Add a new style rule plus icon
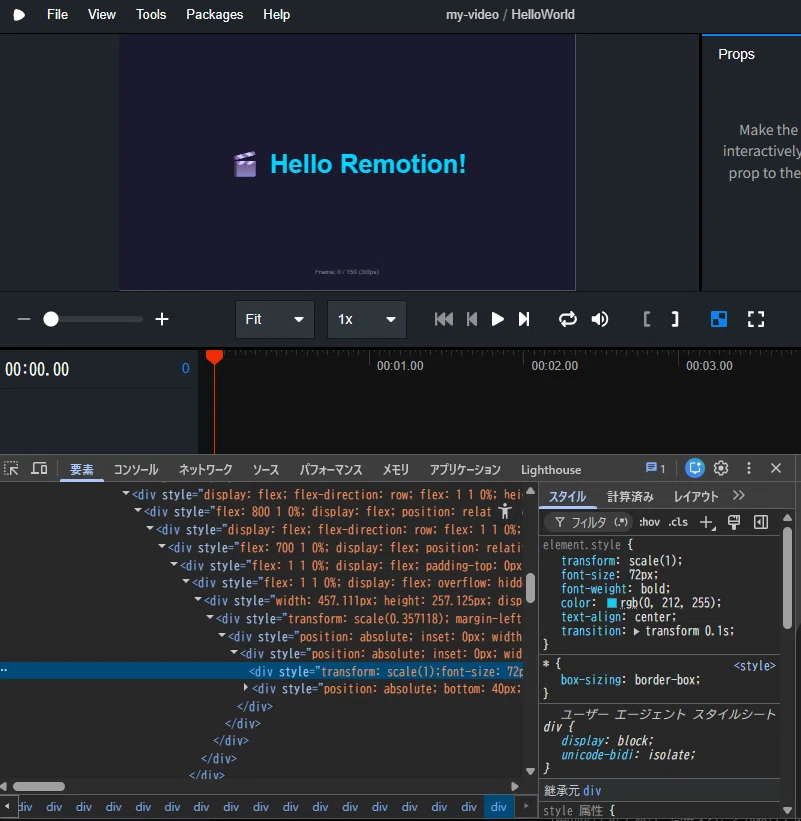Screen dimensions: 801x821 [x=707, y=523]
